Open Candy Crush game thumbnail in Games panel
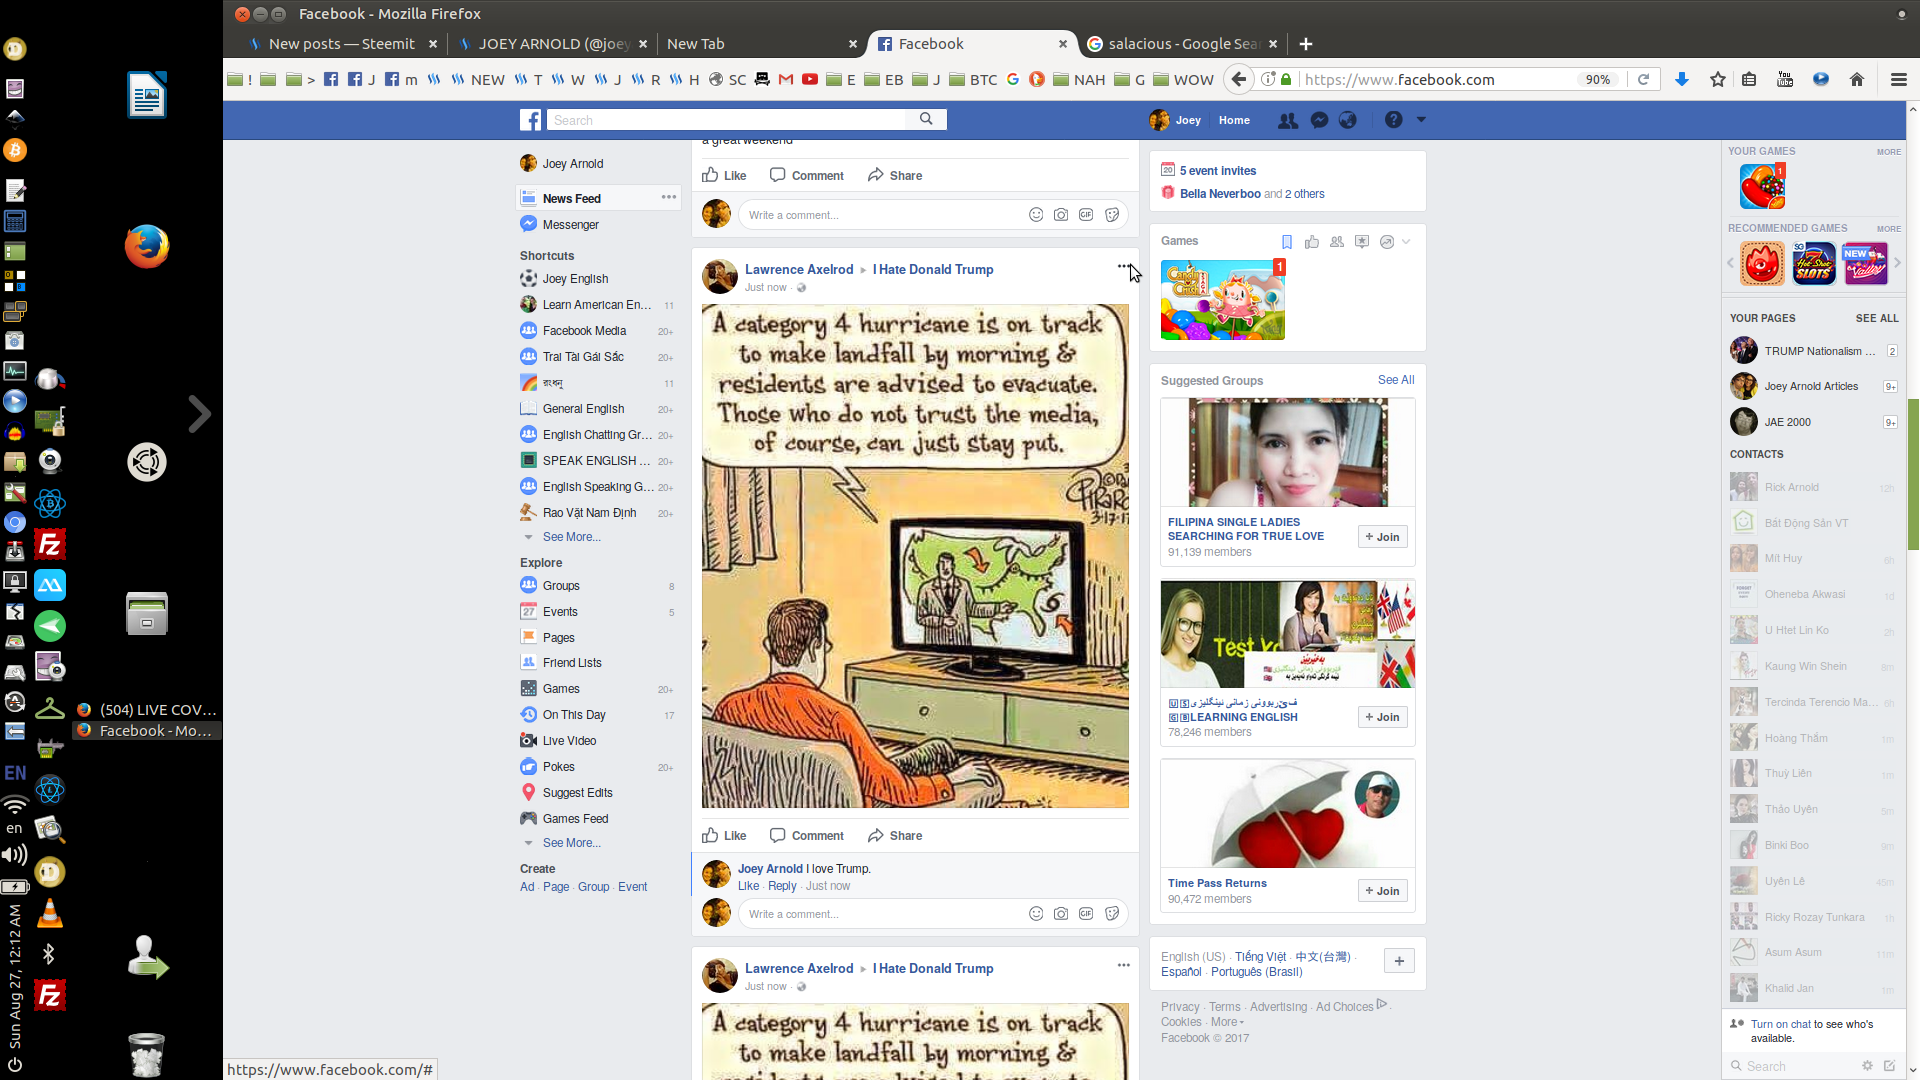The width and height of the screenshot is (1920, 1080). coord(1222,300)
